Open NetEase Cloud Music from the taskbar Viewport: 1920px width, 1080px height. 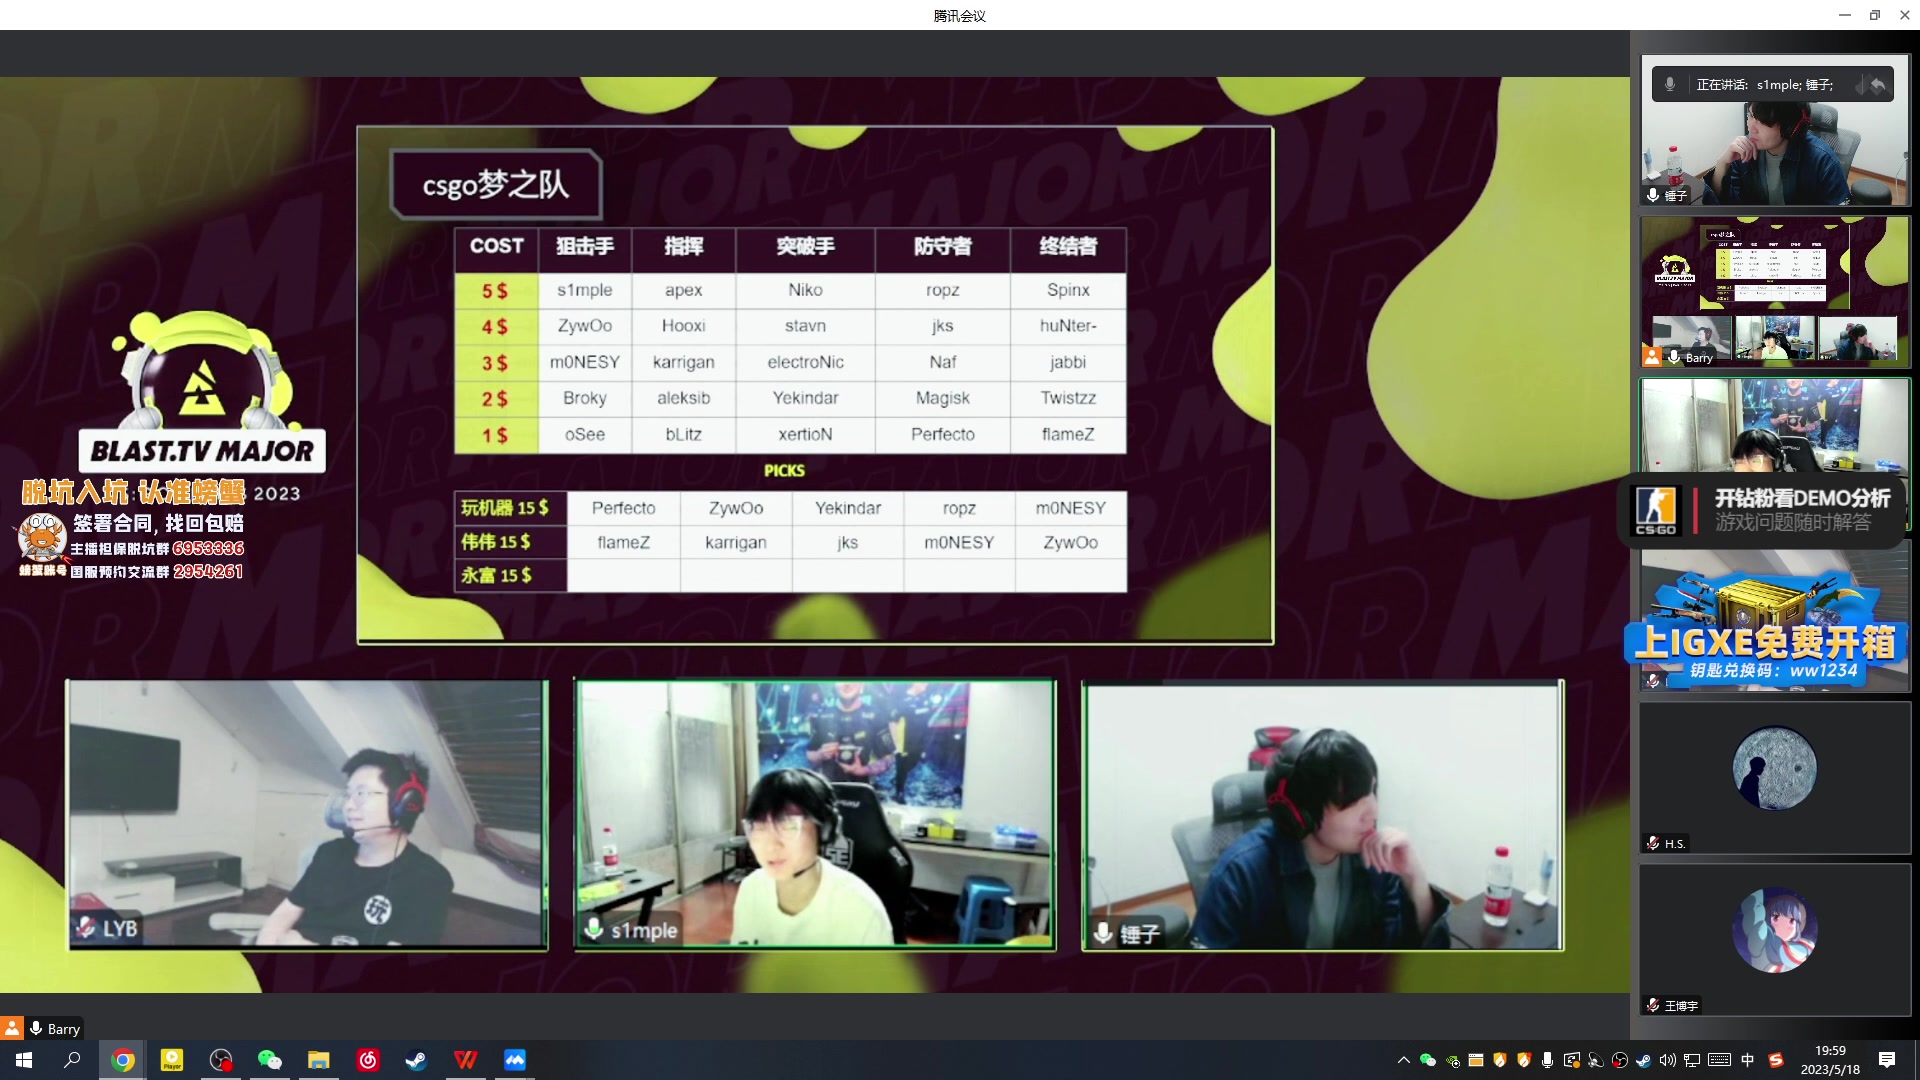[x=367, y=1059]
